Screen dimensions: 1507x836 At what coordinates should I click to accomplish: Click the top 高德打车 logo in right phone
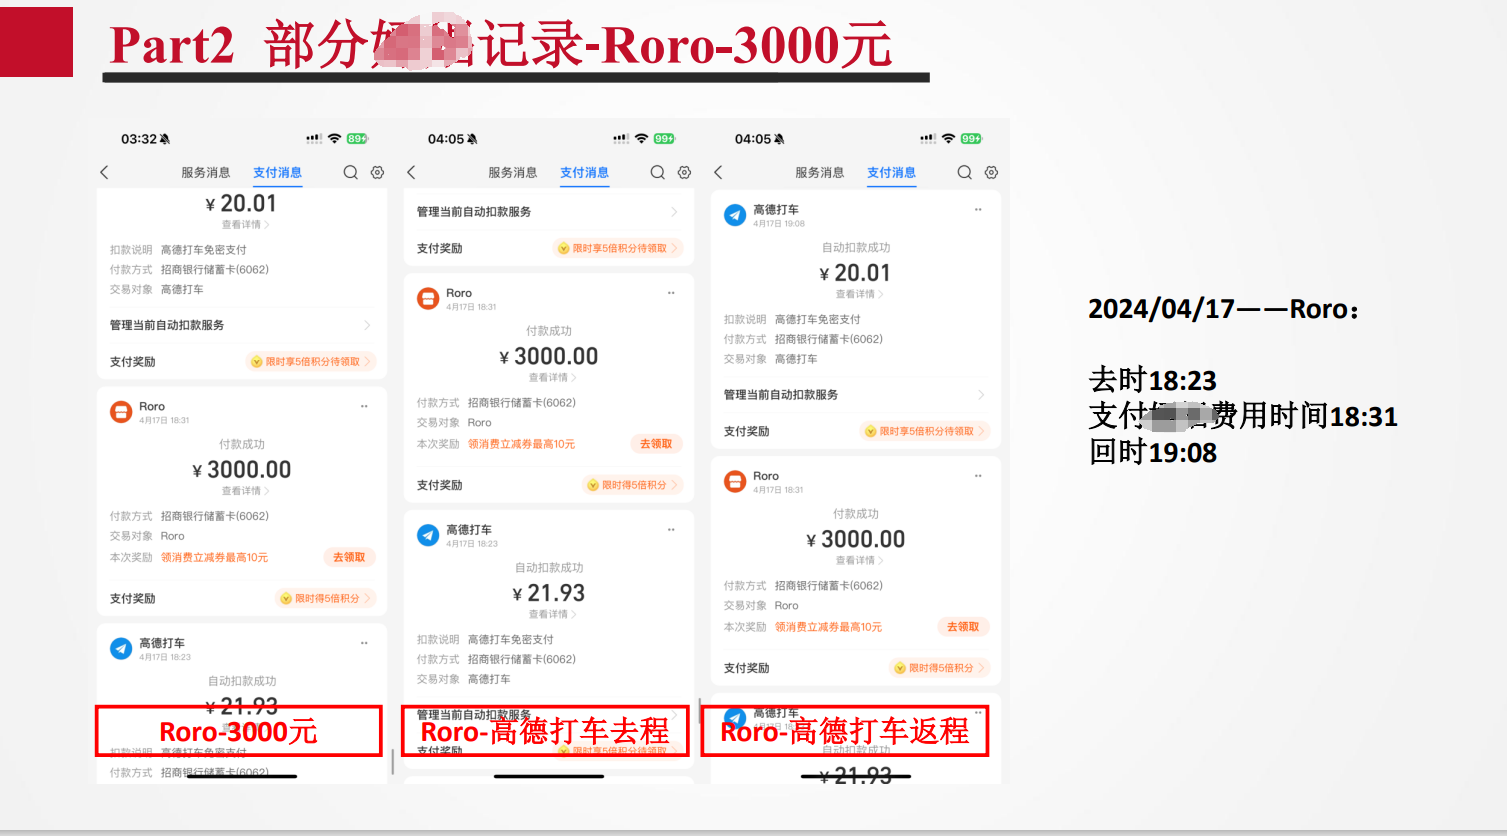click(x=735, y=215)
